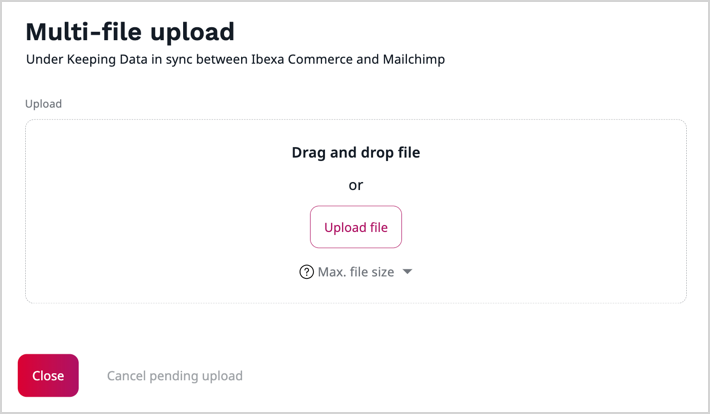Viewport: 710px width, 414px height.
Task: Click the "or" text in drop zone
Action: (x=355, y=185)
